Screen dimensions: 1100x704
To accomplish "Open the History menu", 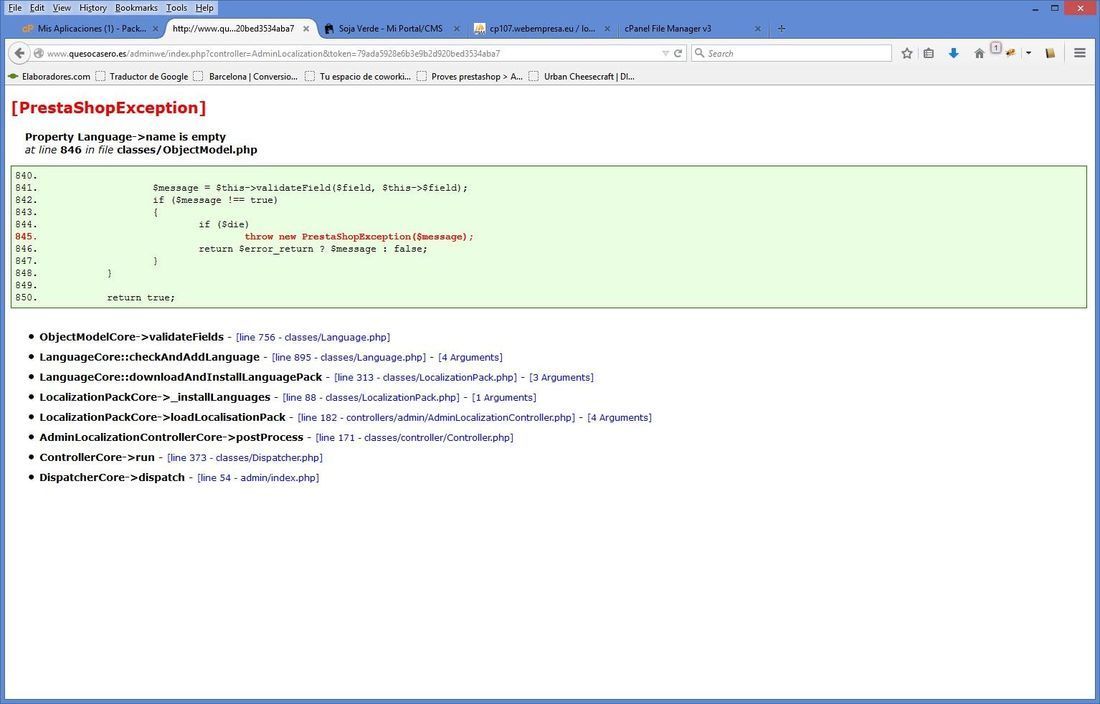I will point(93,8).
